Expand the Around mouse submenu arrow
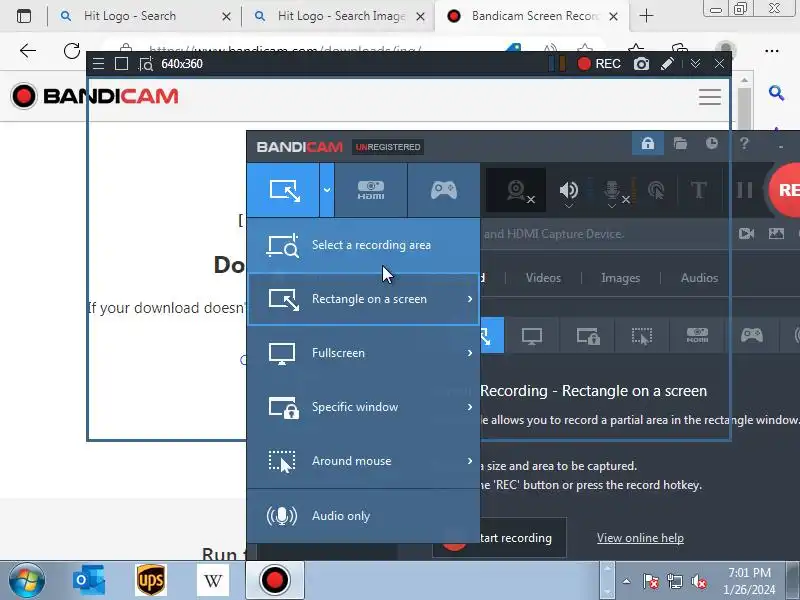 tap(470, 461)
